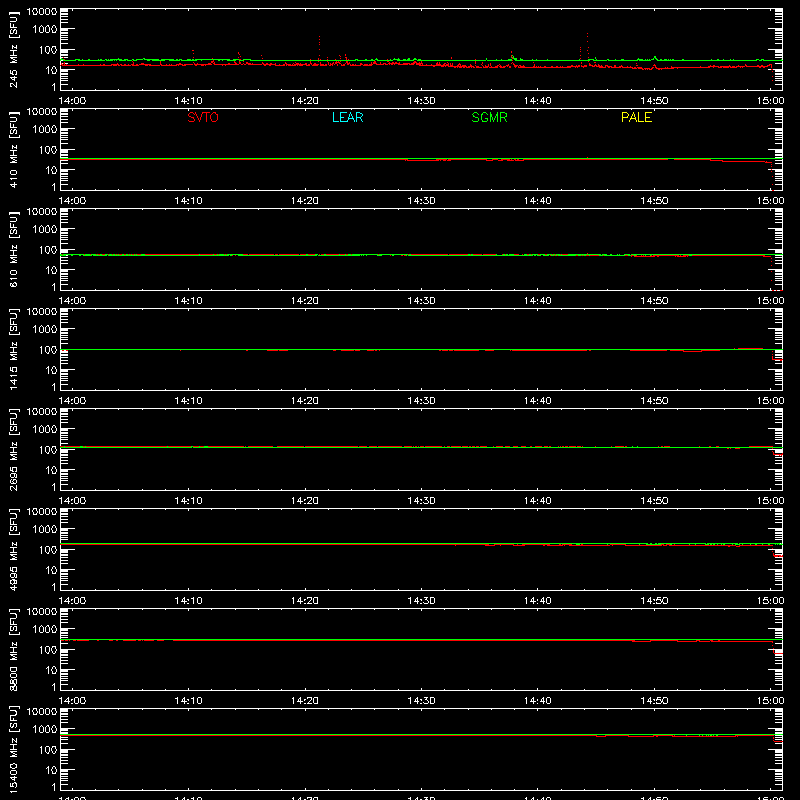
Task: Click the green SGMR station label
Action: (x=489, y=117)
